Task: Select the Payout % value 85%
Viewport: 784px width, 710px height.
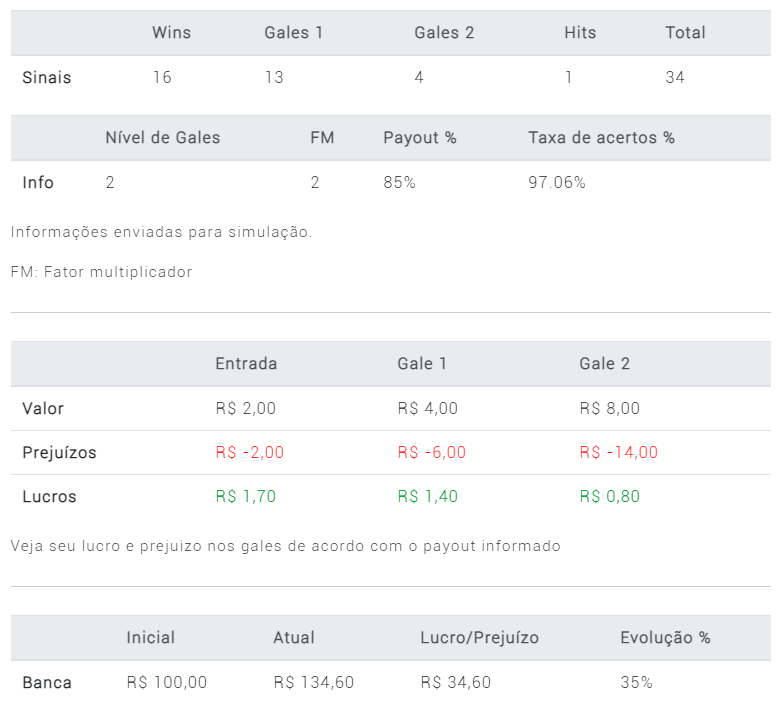Action: coord(399,182)
